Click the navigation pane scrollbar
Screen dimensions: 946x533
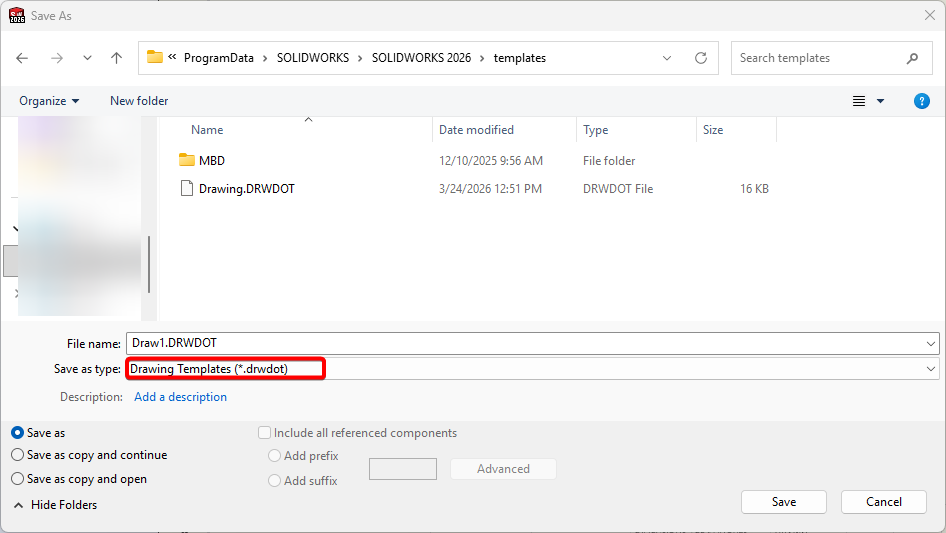point(149,264)
